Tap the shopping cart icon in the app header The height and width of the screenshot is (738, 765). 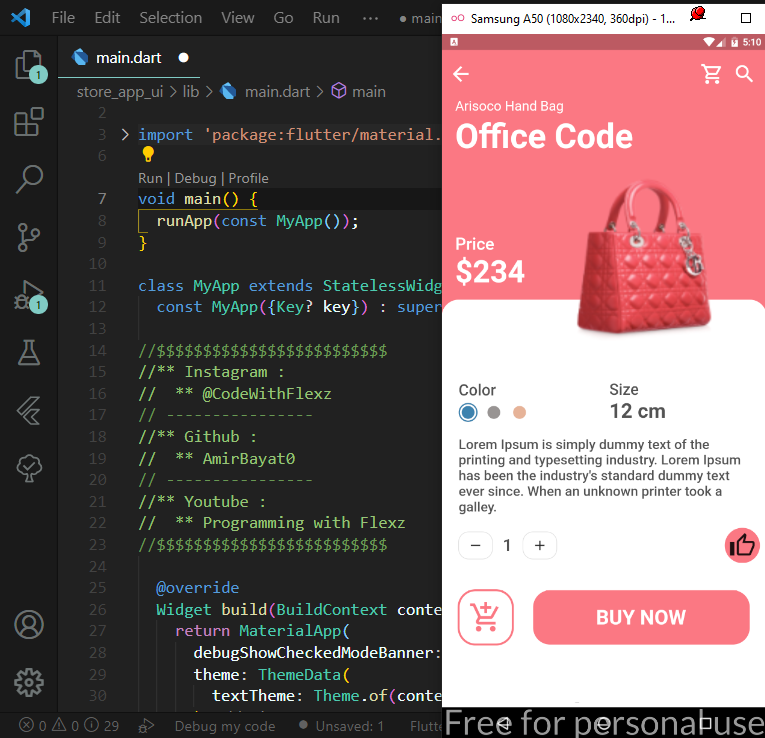[711, 74]
